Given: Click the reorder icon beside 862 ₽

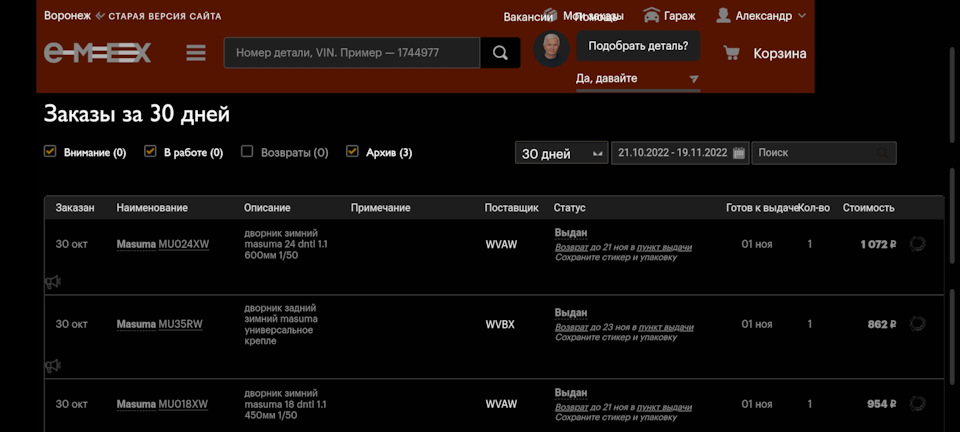Looking at the screenshot, I should pyautogui.click(x=917, y=324).
